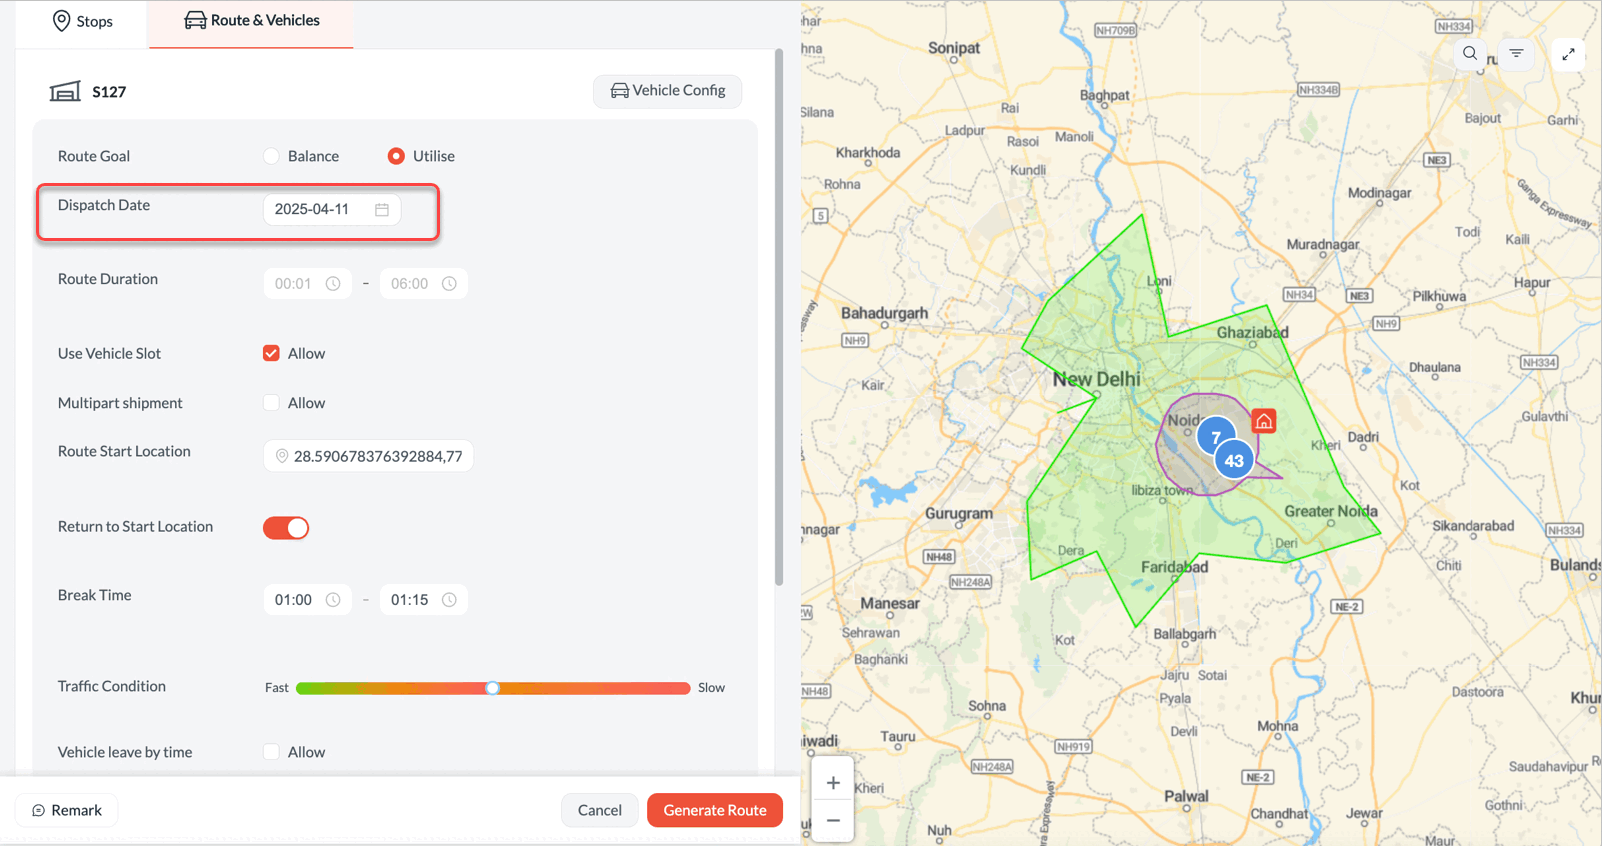Uncheck Use Vehicle Slot Allow checkbox
1602x846 pixels.
tap(271, 353)
